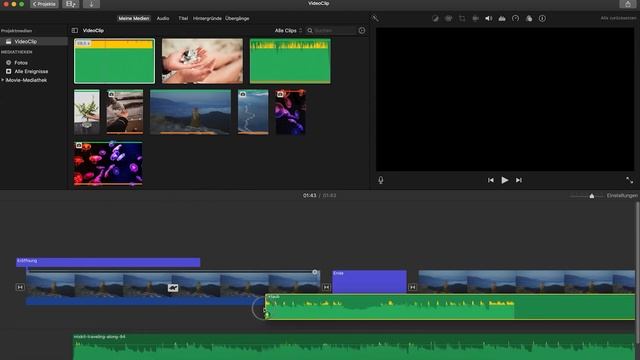Viewport: 640px width, 360px height.
Task: Select the green waveform audio clip thumbnail
Action: (290, 61)
